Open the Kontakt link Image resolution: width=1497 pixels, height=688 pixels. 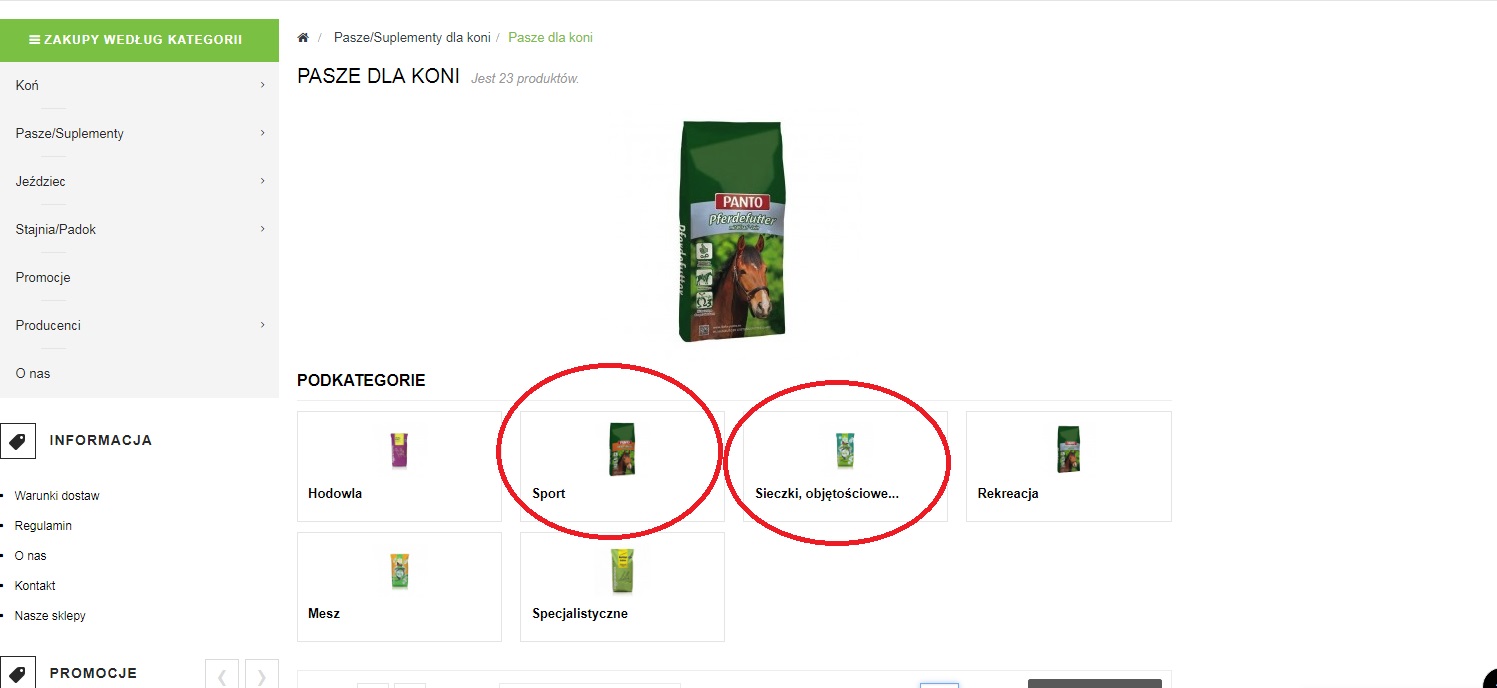click(35, 586)
